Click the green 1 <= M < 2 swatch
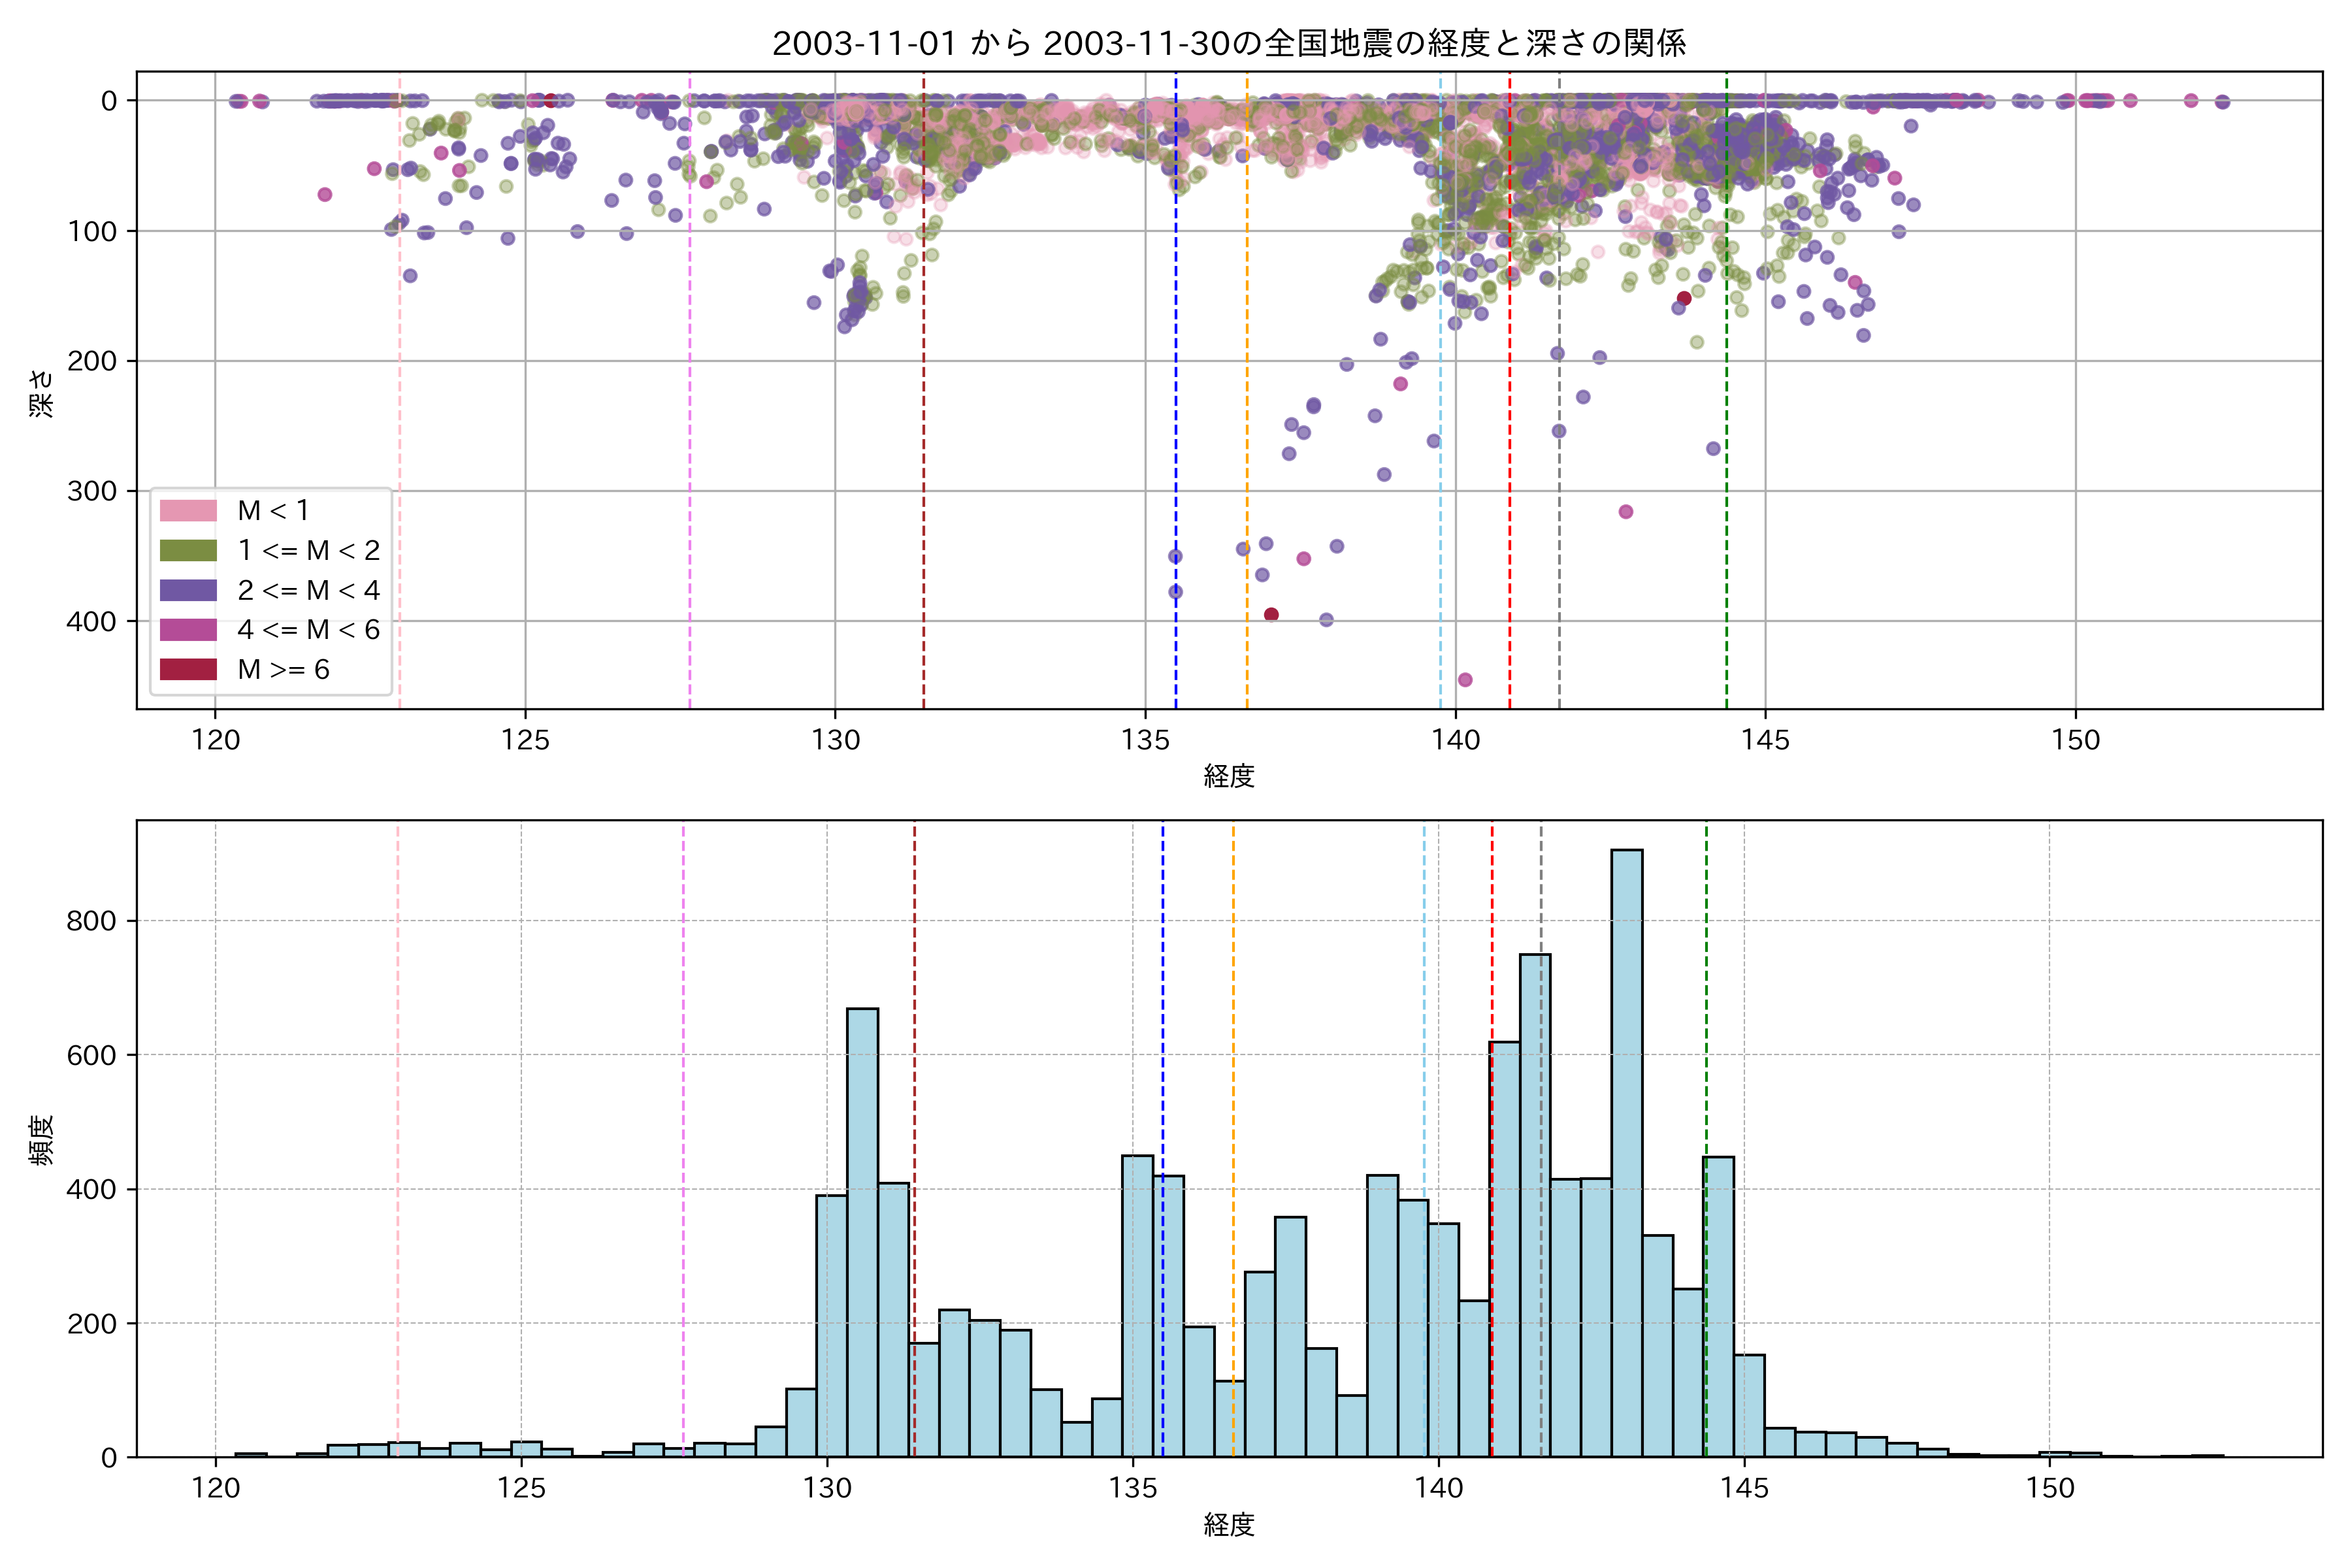2352x1568 pixels. click(188, 551)
